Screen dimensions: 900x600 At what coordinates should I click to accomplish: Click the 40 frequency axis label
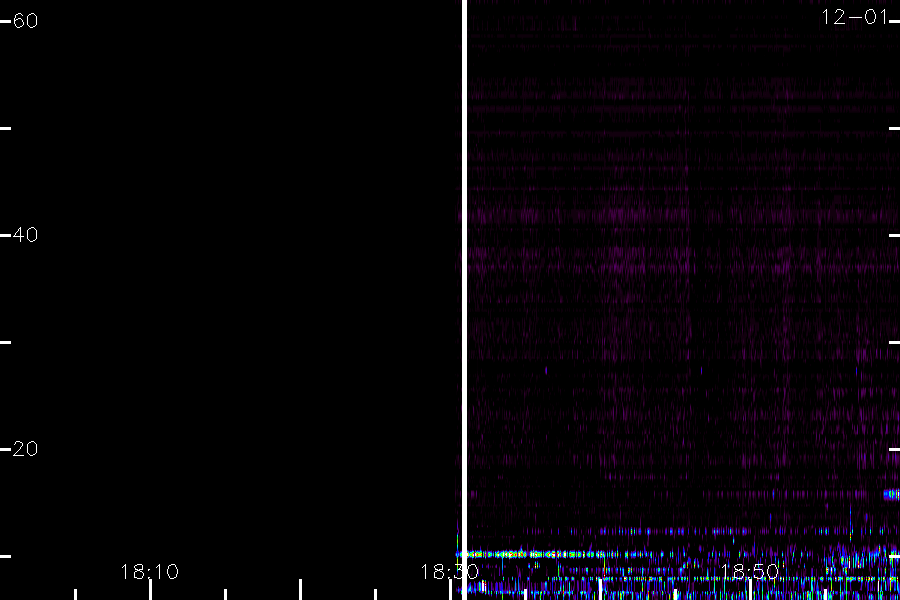point(25,235)
